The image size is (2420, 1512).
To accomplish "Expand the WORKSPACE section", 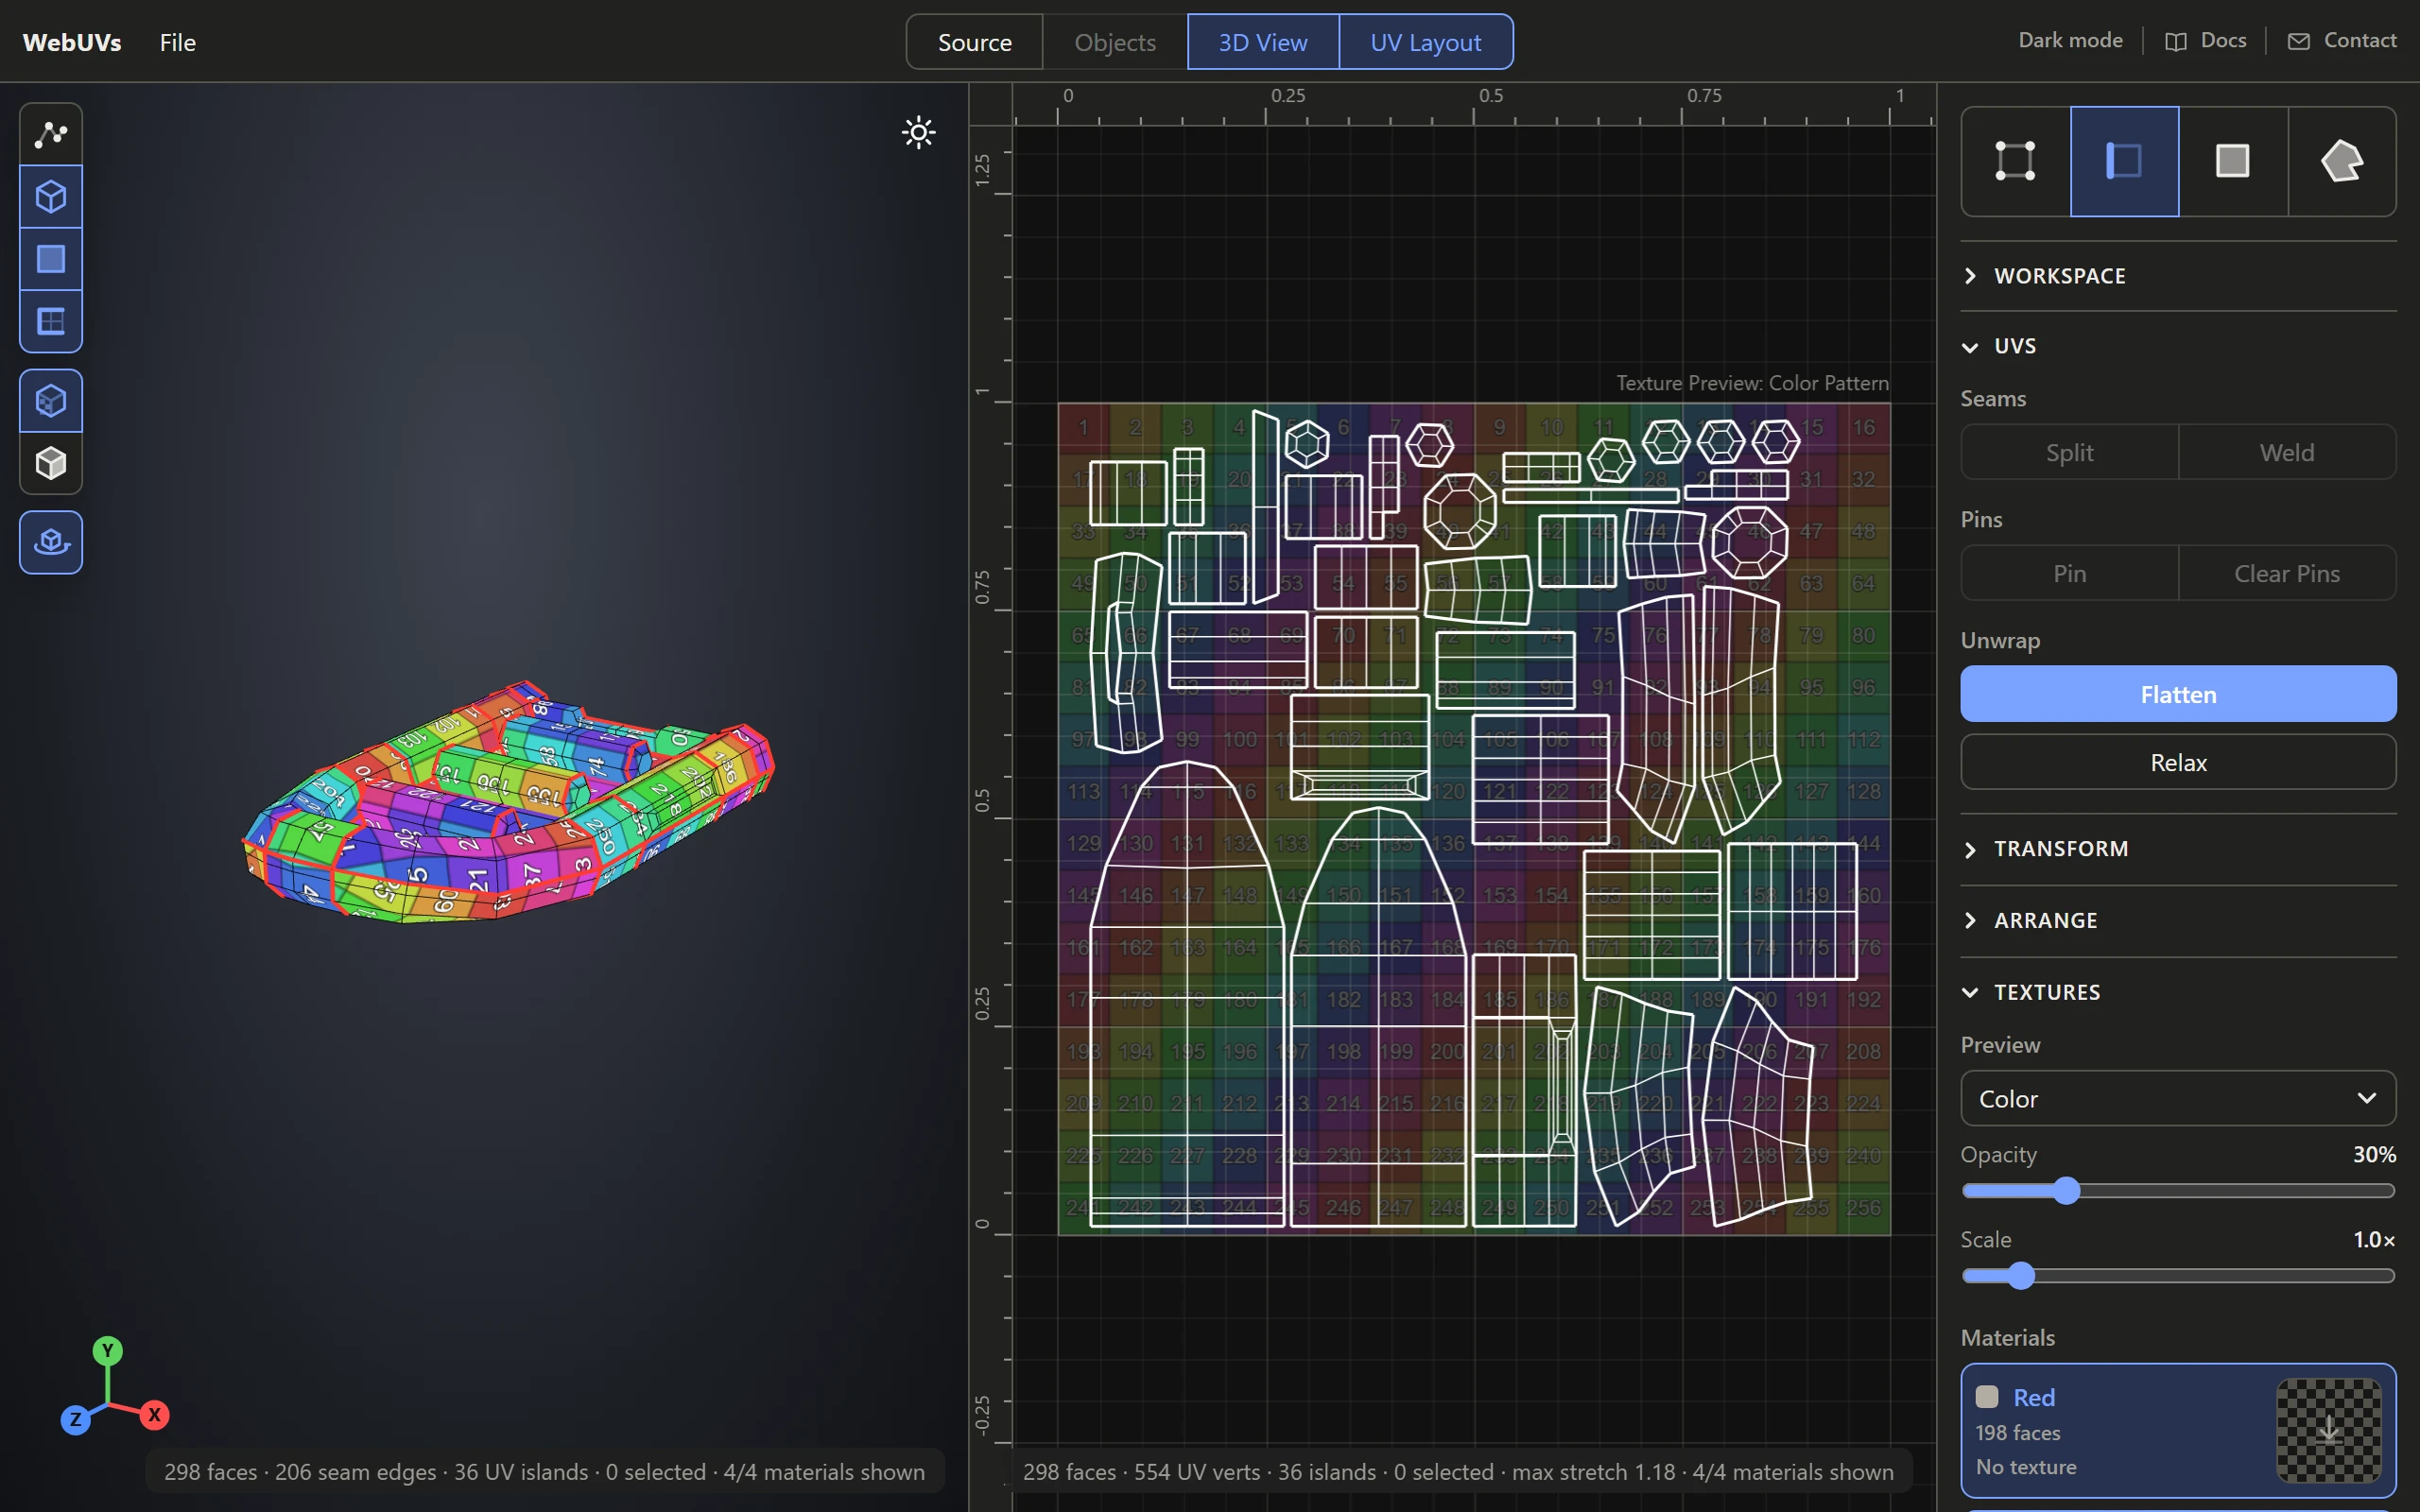I will click(2178, 276).
